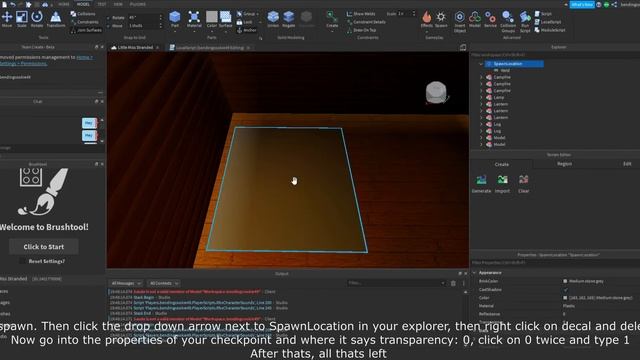The height and width of the screenshot is (360, 640).
Task: Open the What's New button
Action: pos(582,5)
